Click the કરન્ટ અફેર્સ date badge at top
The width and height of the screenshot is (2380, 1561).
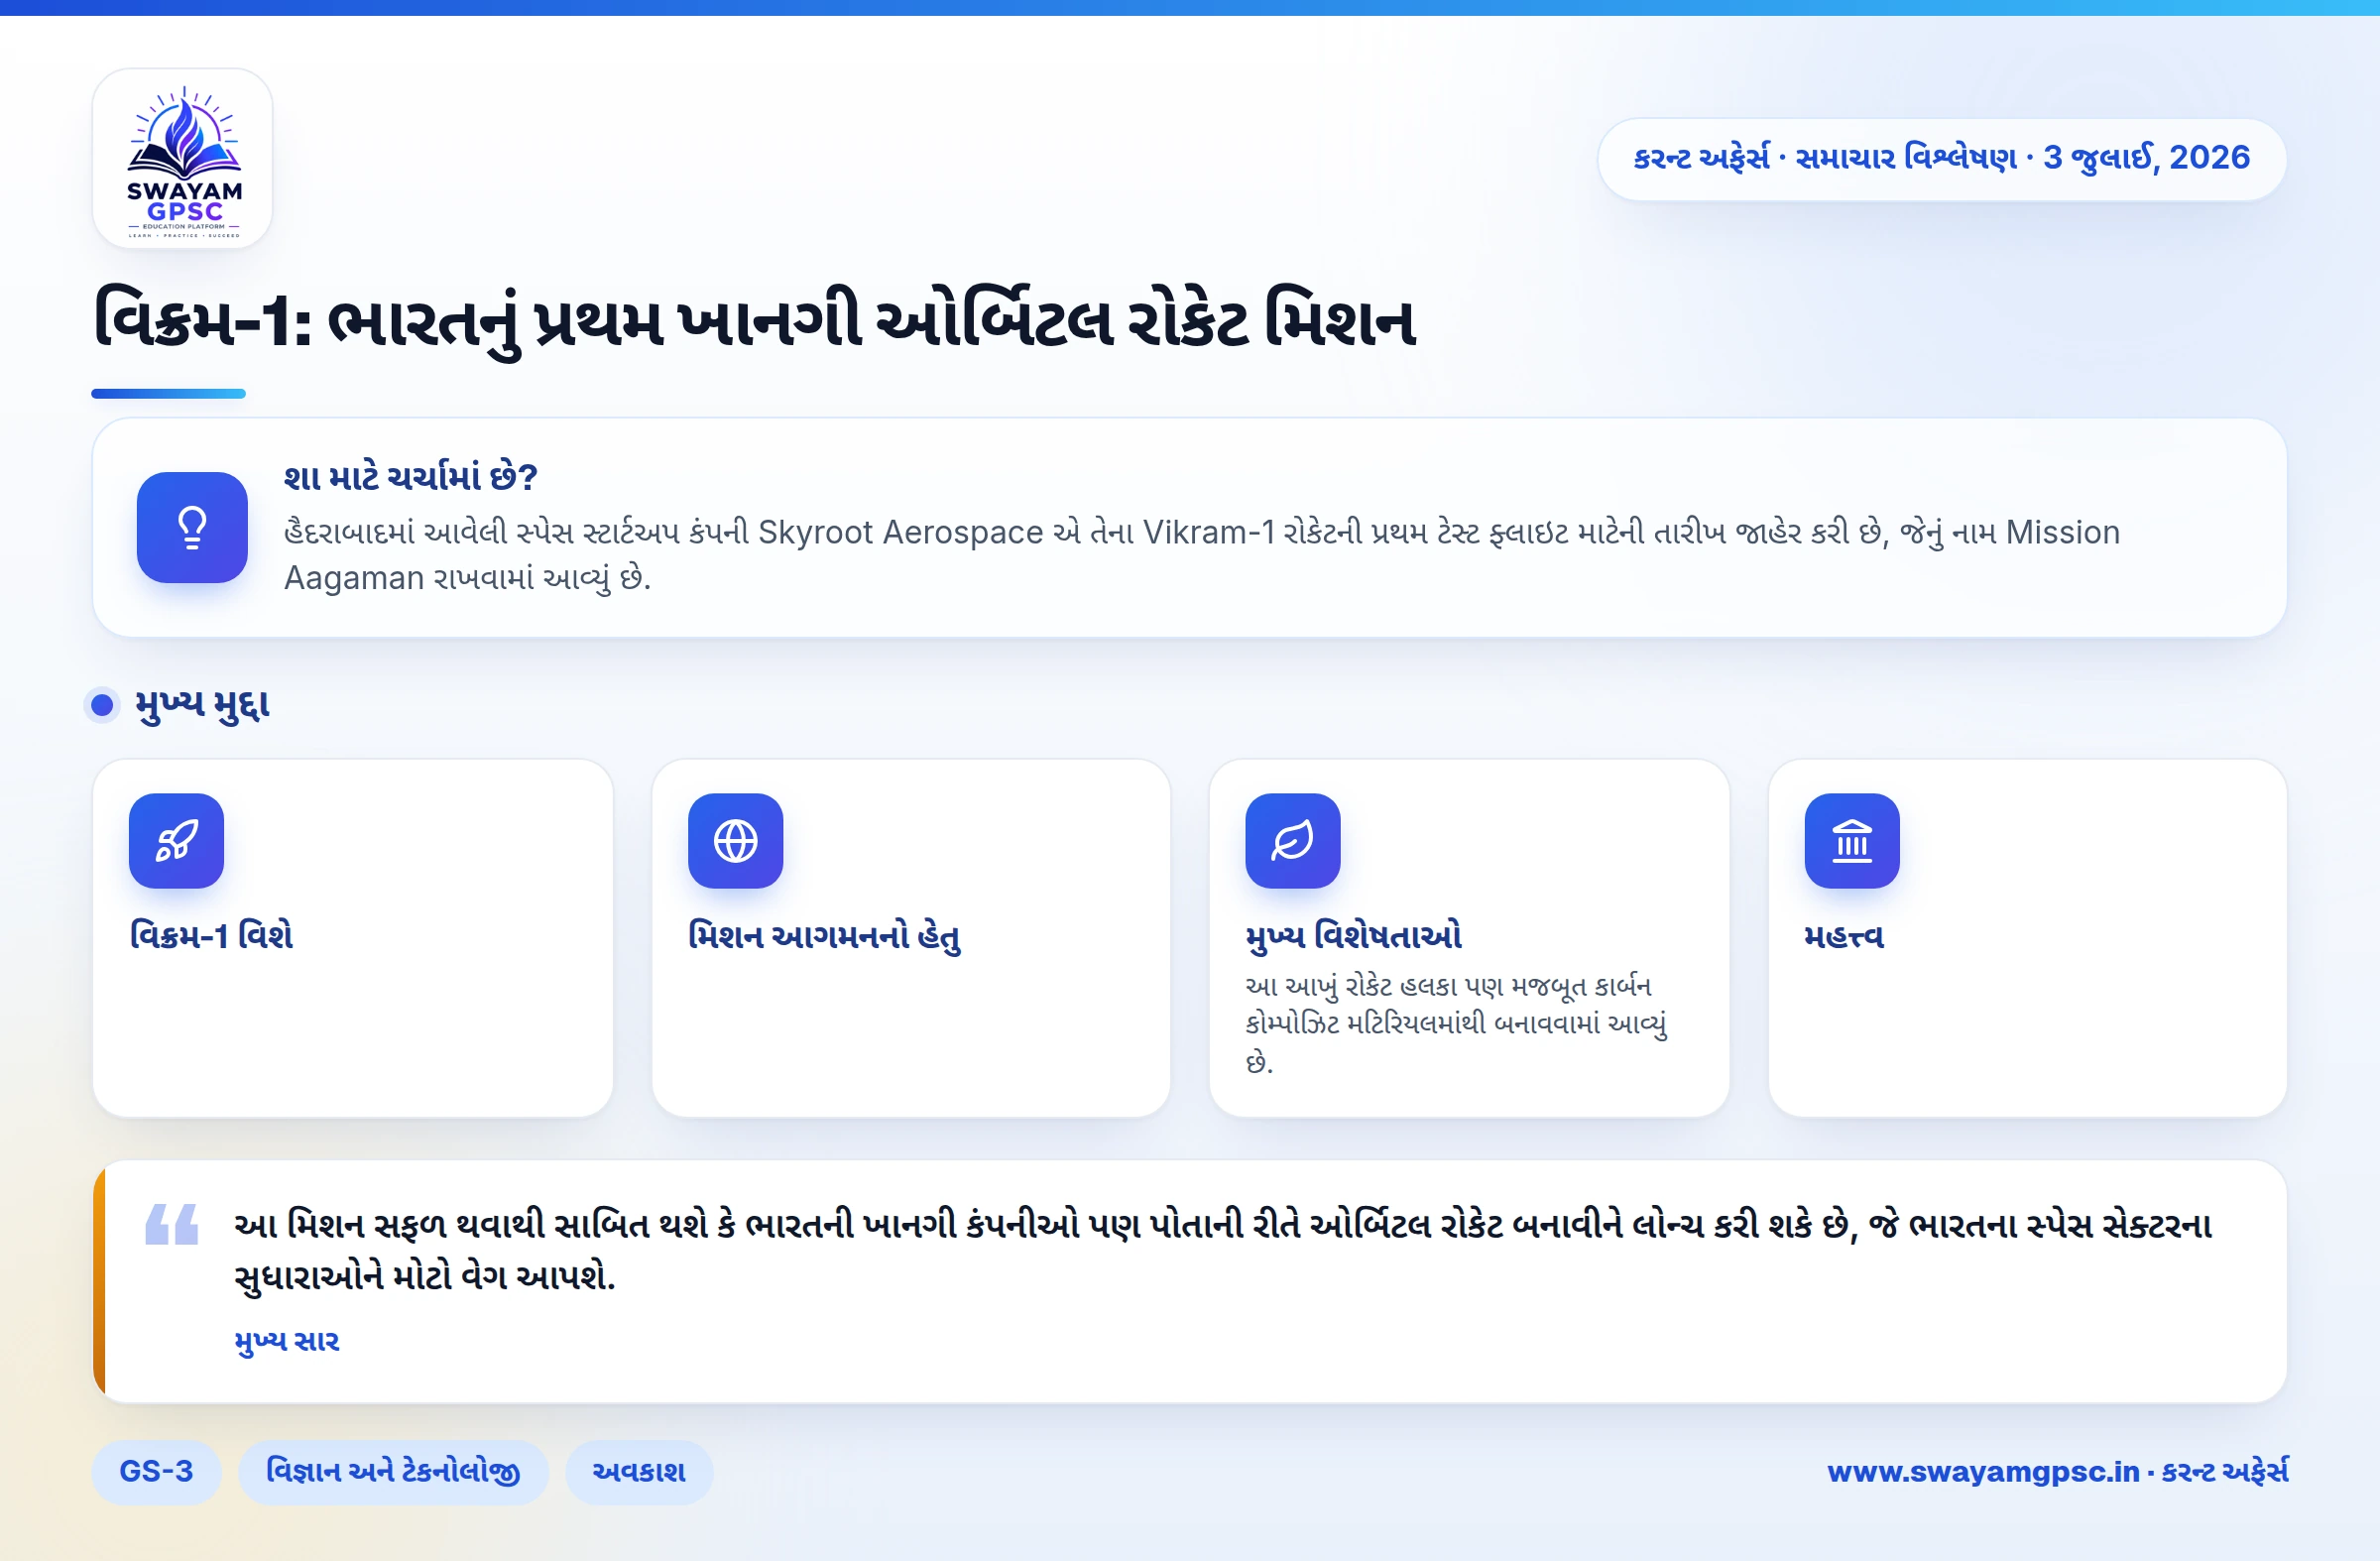coord(1941,159)
